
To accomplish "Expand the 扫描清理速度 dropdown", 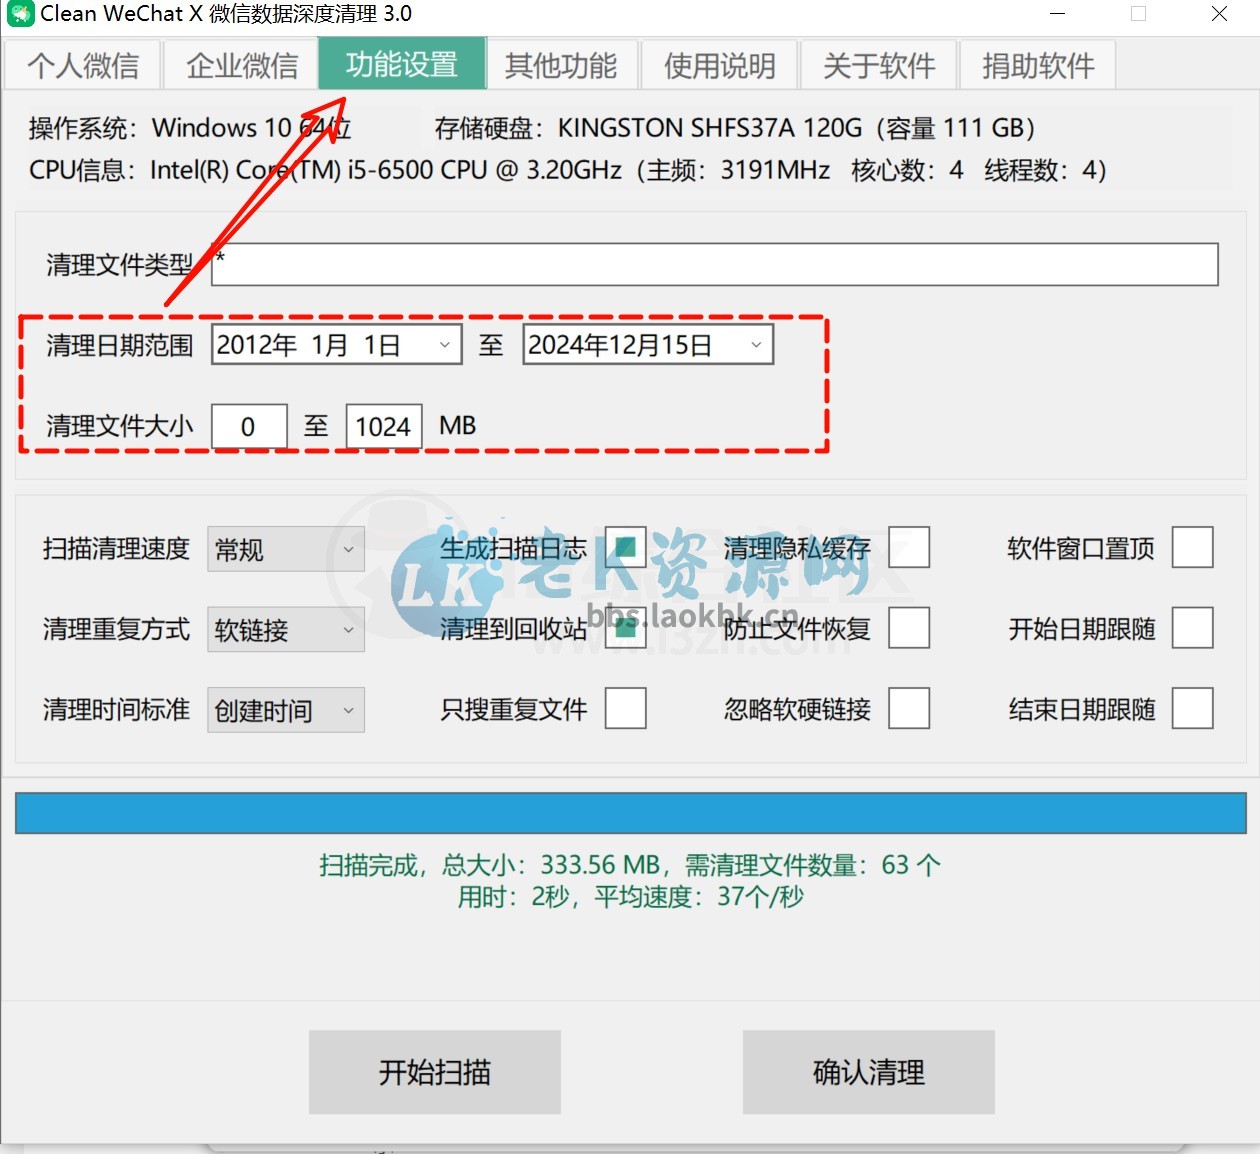I will (x=286, y=549).
